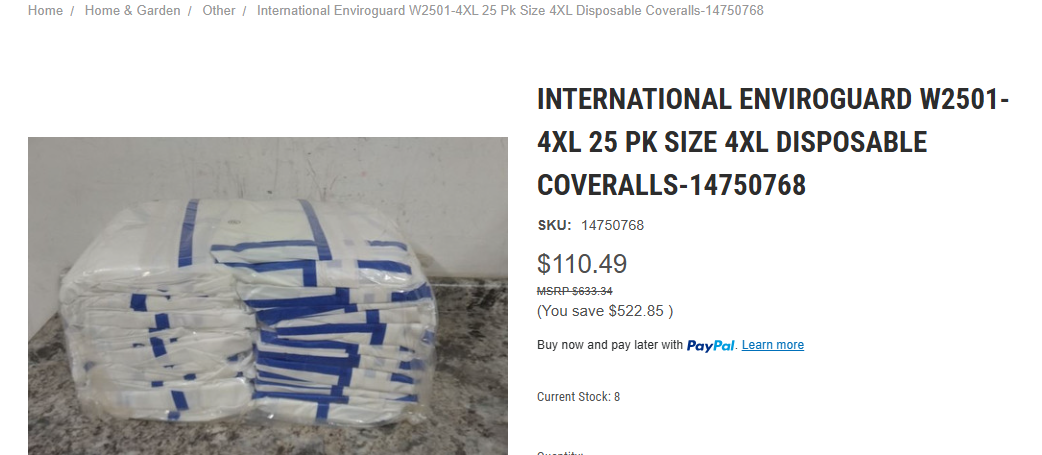Click 'Buy now and pay later with' text
Image resolution: width=1042 pixels, height=455 pixels.
(x=610, y=345)
